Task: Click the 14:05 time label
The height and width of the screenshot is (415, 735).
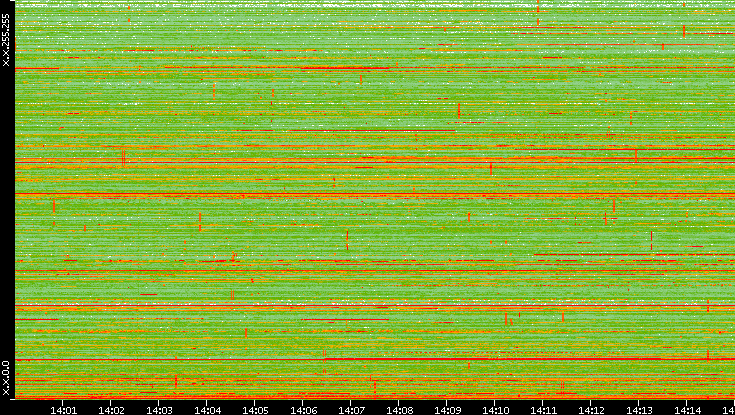Action: coord(255,410)
